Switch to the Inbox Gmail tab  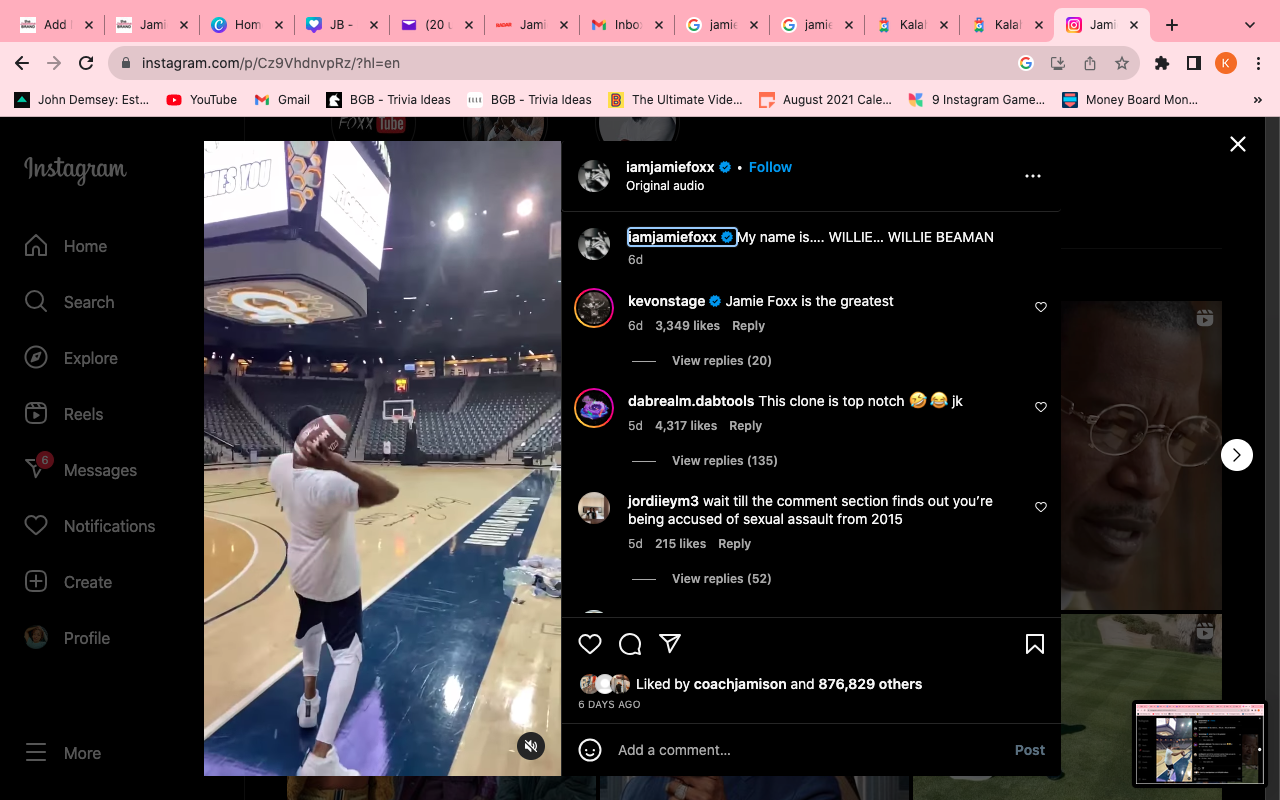[625, 25]
